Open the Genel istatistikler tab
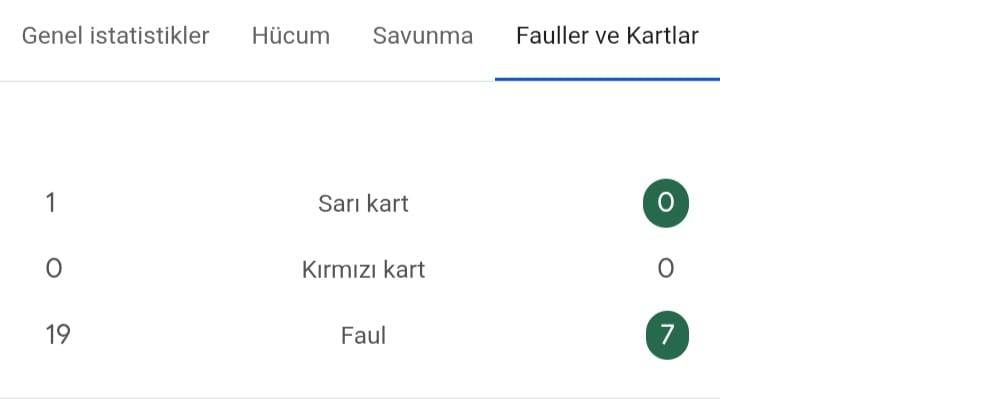The height and width of the screenshot is (407, 1000). 115,36
